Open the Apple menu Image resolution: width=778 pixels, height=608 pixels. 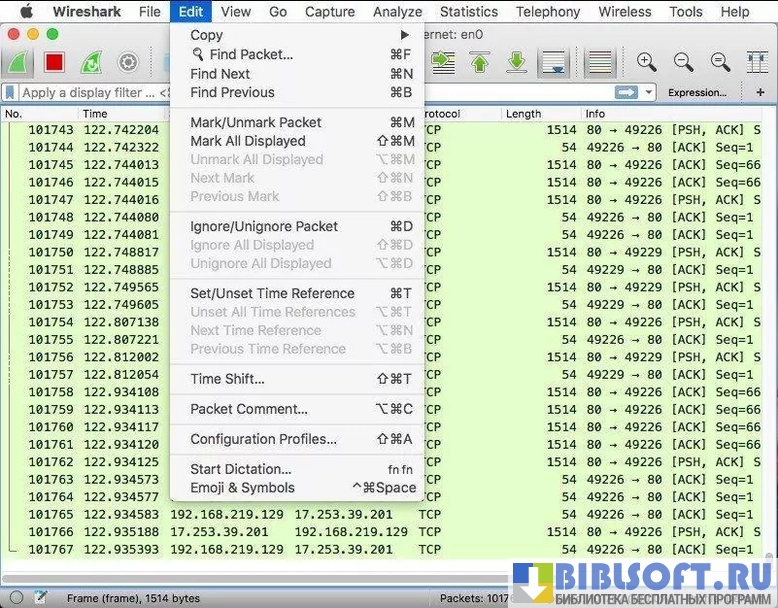tap(25, 12)
